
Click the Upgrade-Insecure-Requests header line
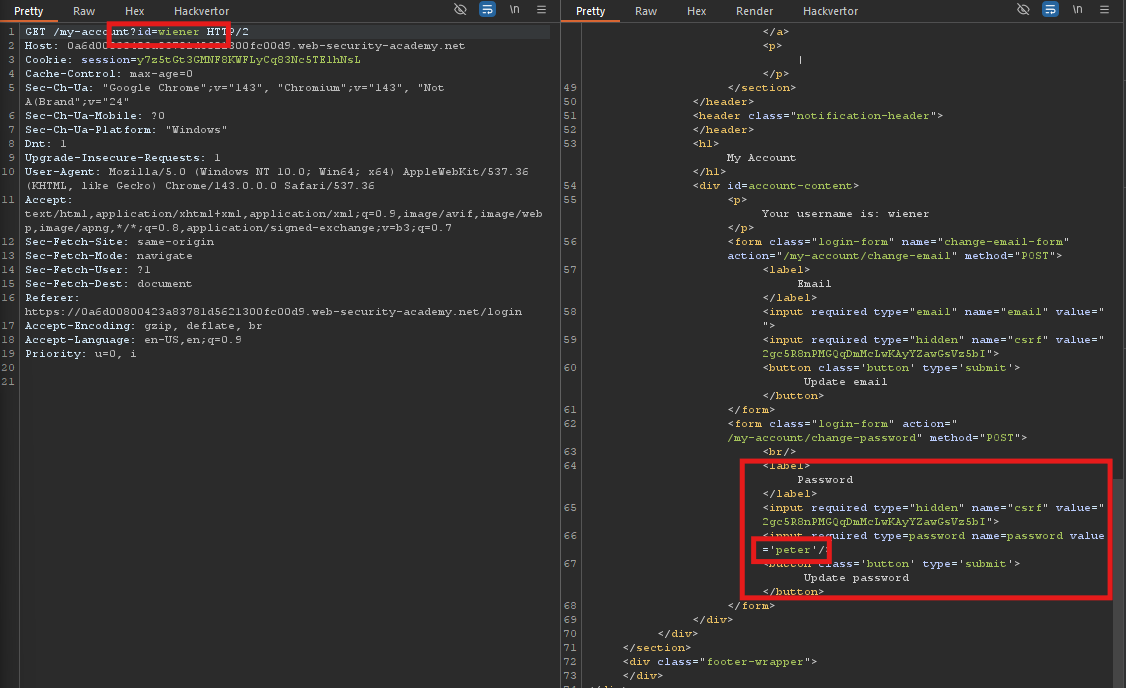pos(123,158)
